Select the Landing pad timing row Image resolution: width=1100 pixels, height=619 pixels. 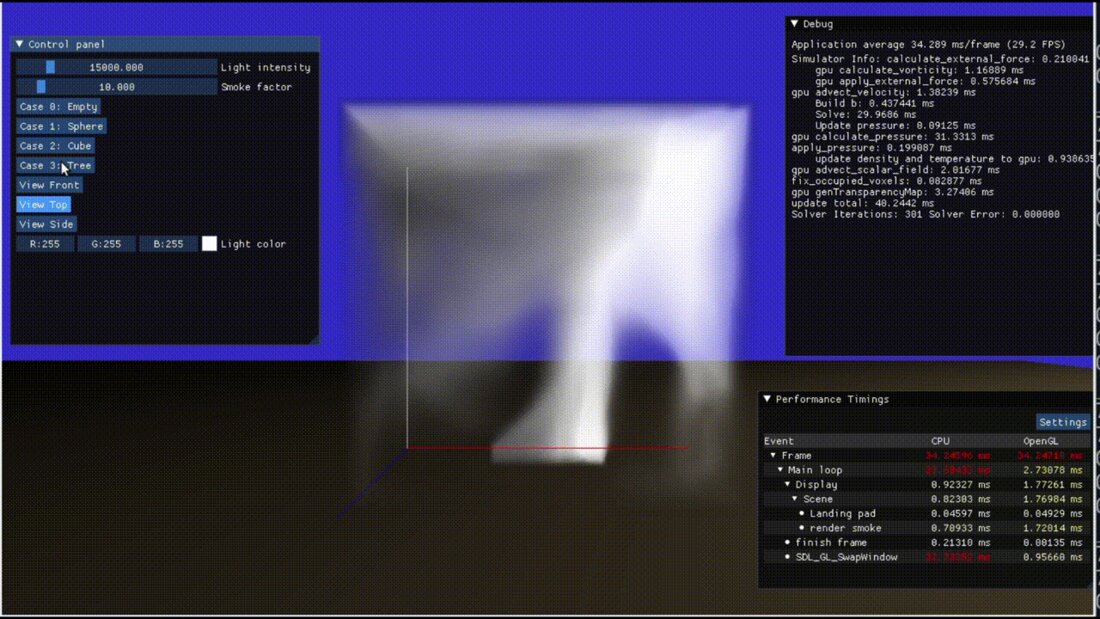tap(925, 514)
